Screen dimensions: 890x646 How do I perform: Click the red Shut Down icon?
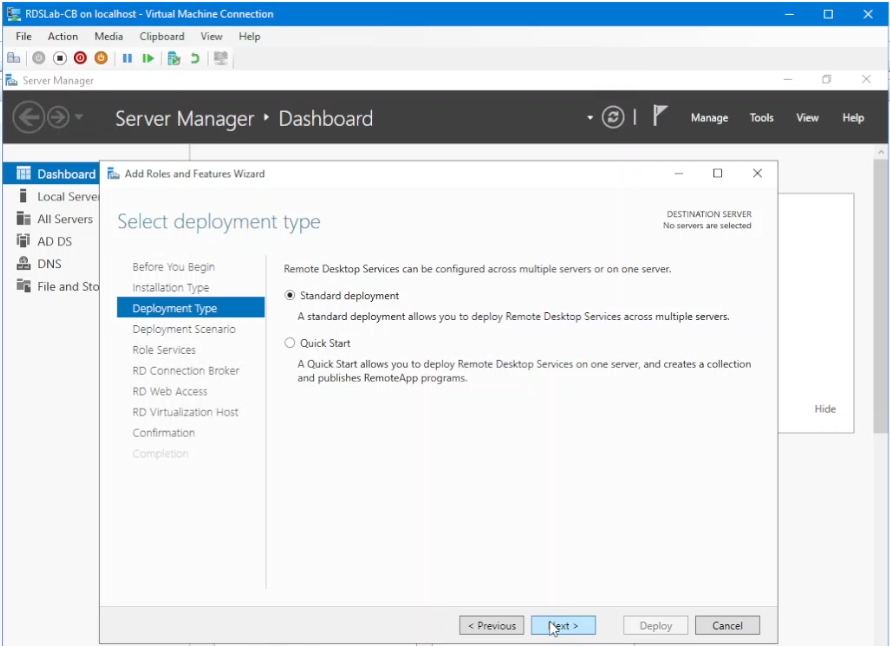[x=80, y=58]
